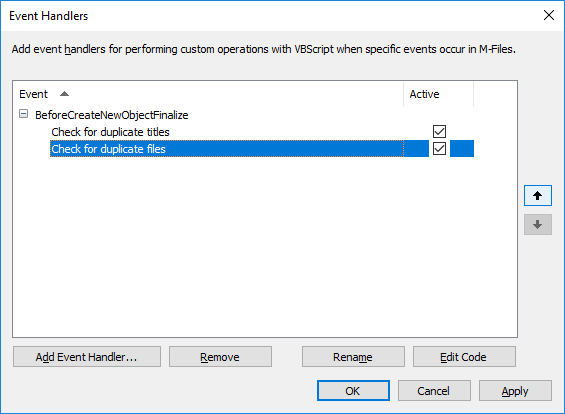565x414 pixels.
Task: Click the grayed down arrow button
Action: (538, 224)
